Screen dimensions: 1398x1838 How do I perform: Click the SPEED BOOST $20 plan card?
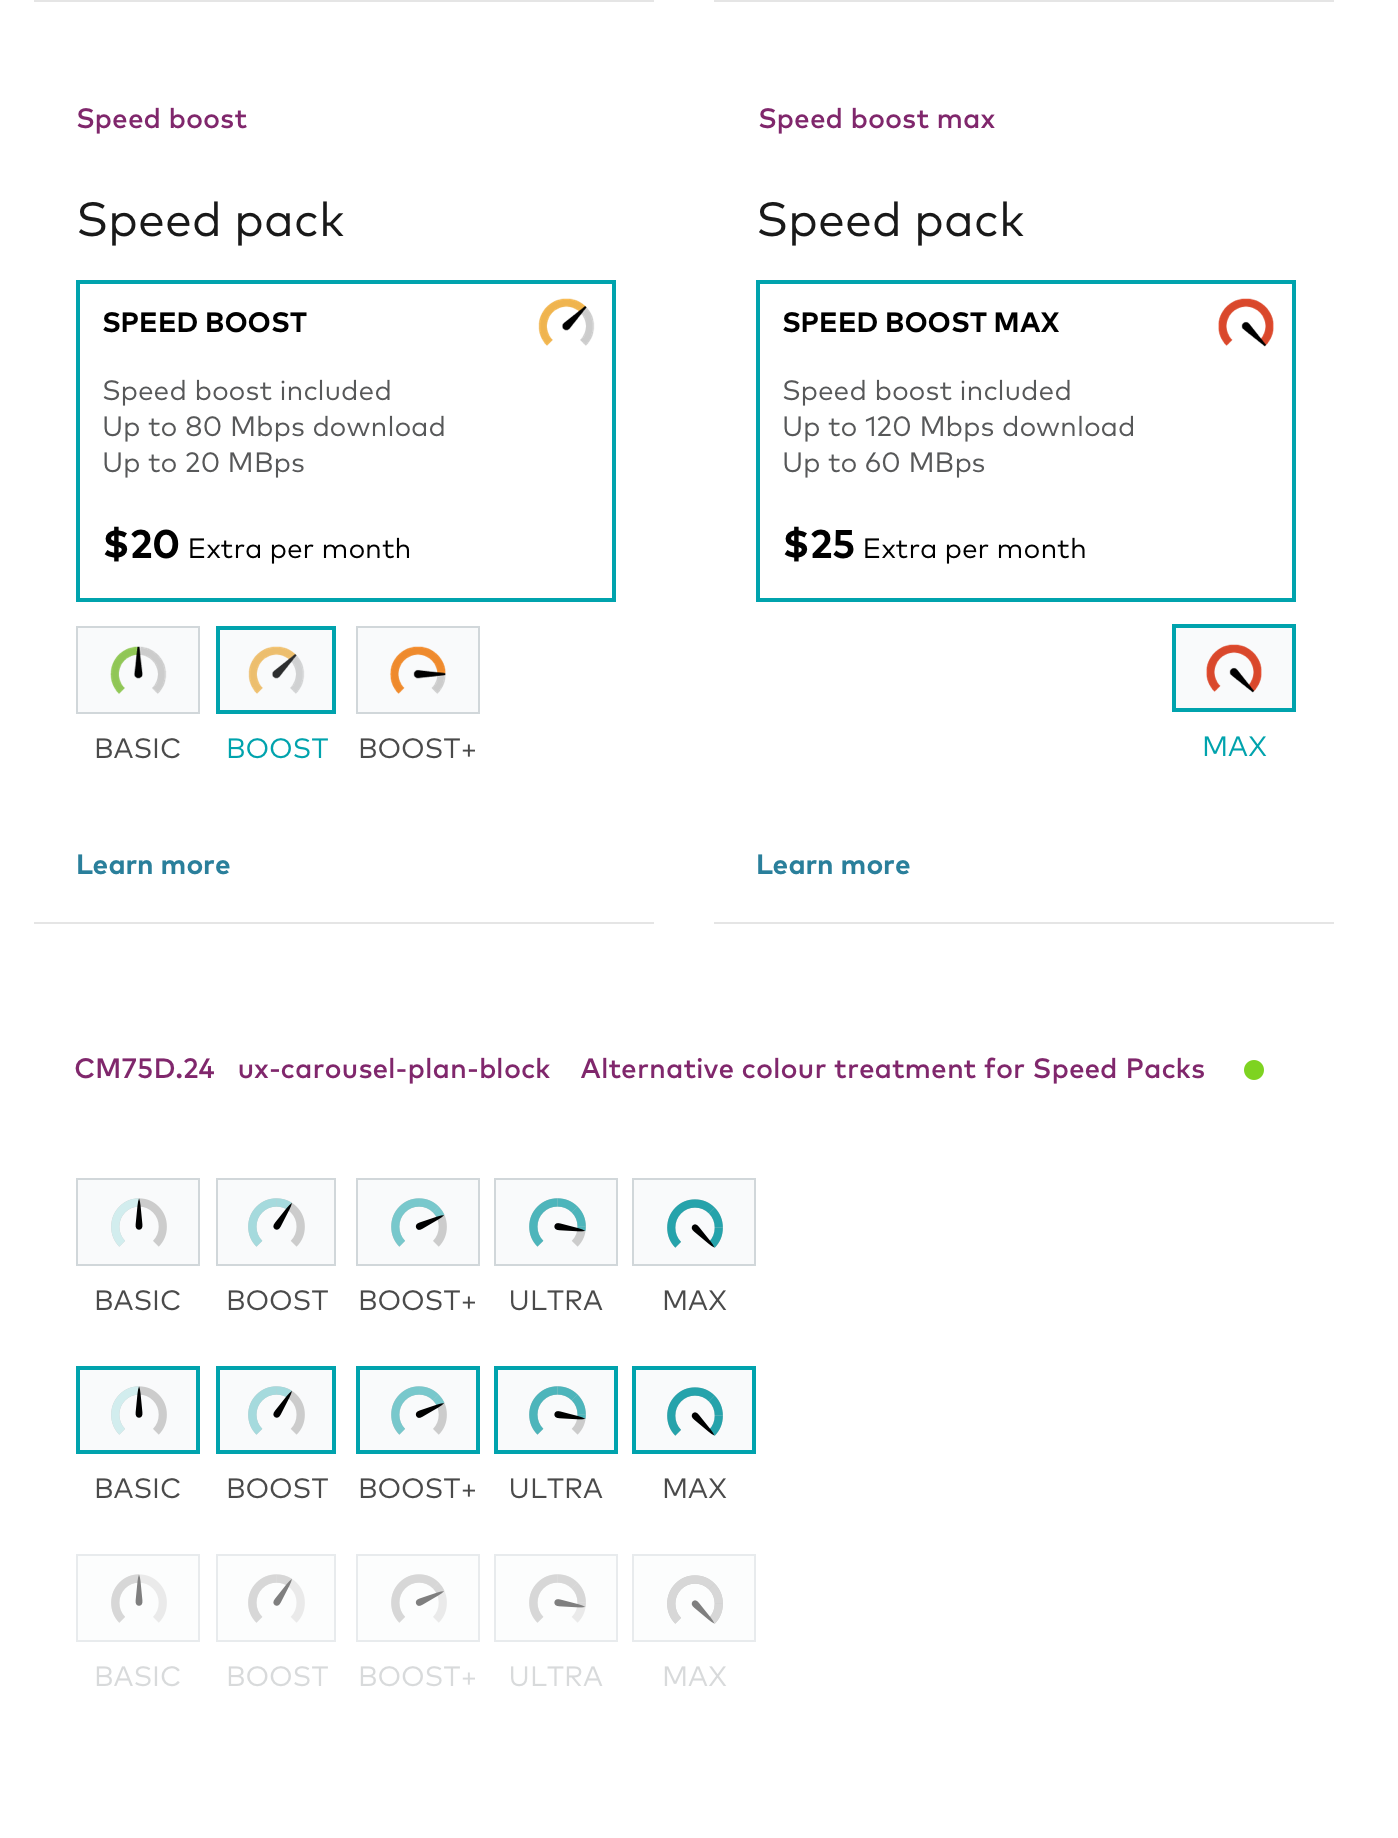(x=345, y=441)
